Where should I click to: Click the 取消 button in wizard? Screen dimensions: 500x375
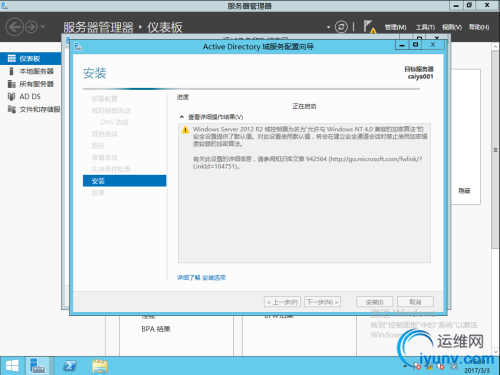415,302
